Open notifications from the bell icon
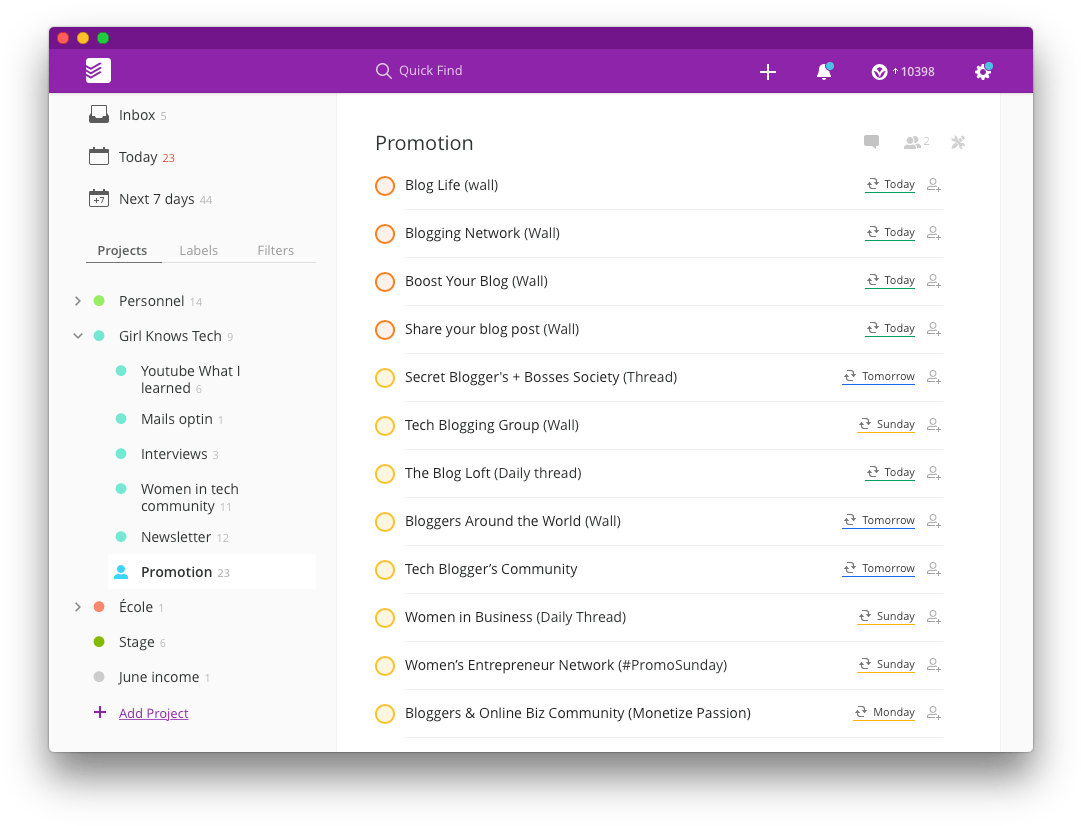1081x826 pixels. tap(823, 71)
